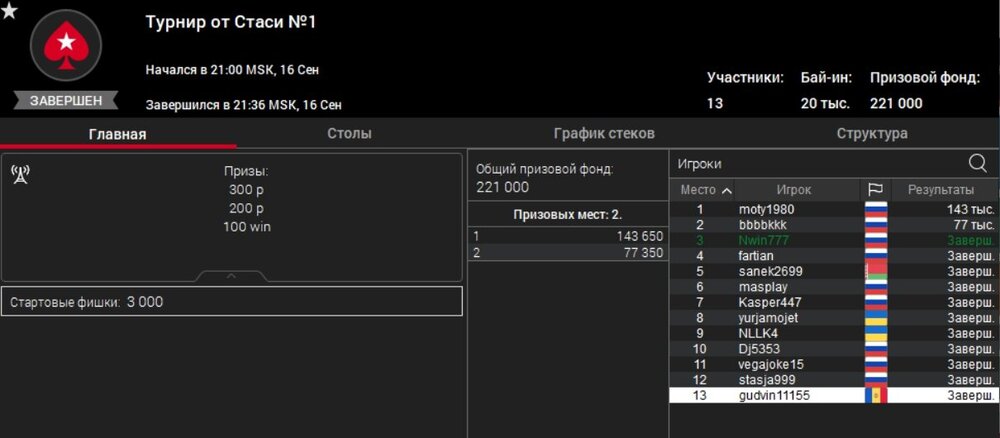The width and height of the screenshot is (1000, 438).
Task: Click the flag column header icon
Action: pyautogui.click(x=875, y=190)
